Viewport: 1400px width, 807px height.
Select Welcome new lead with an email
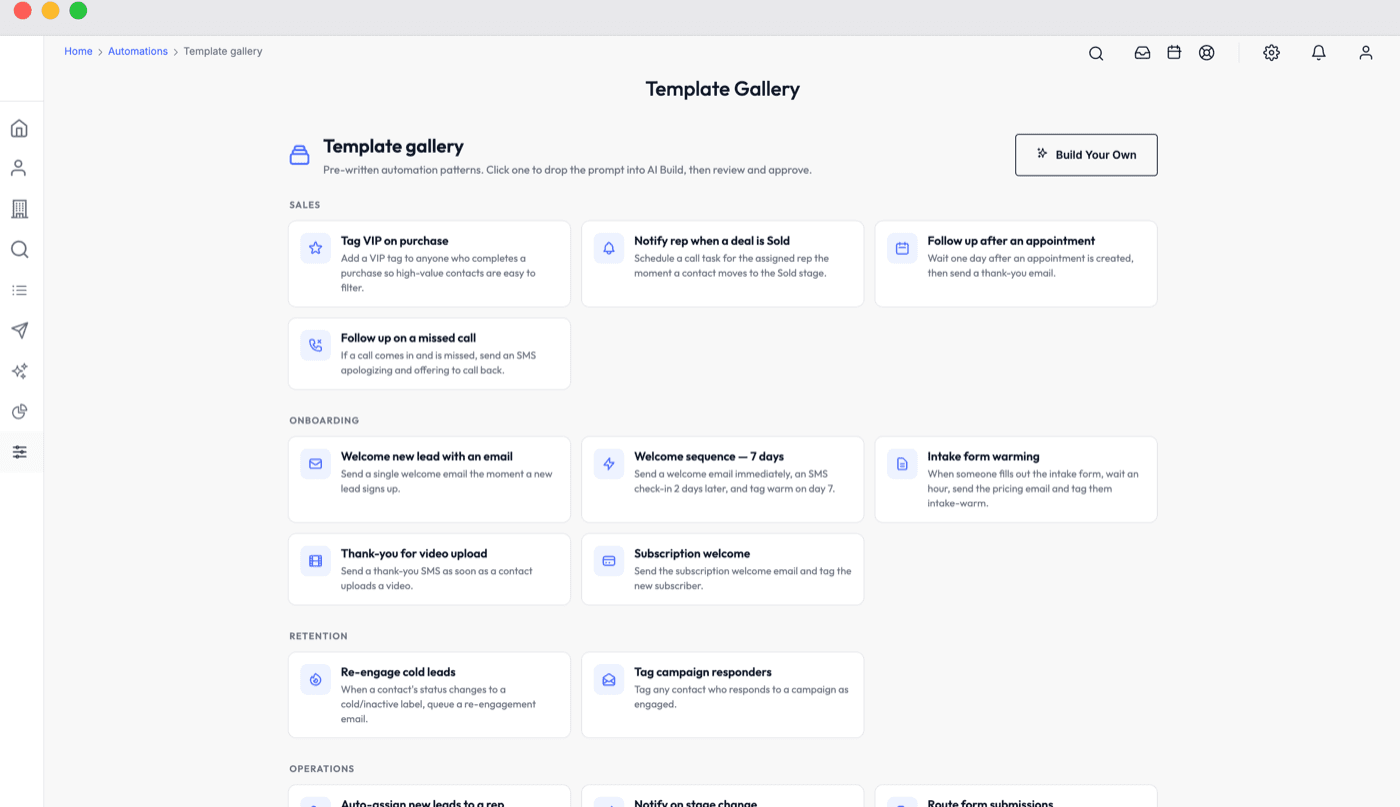(429, 479)
